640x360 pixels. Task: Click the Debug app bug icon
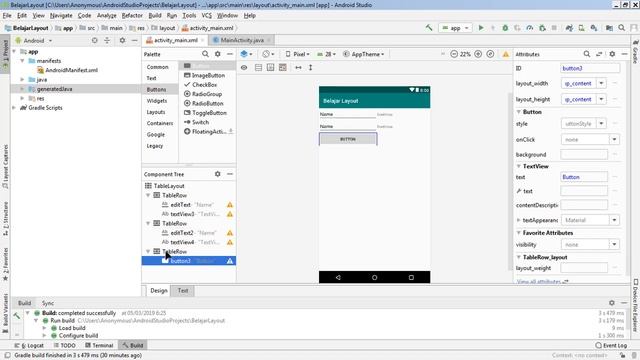tap(505, 28)
